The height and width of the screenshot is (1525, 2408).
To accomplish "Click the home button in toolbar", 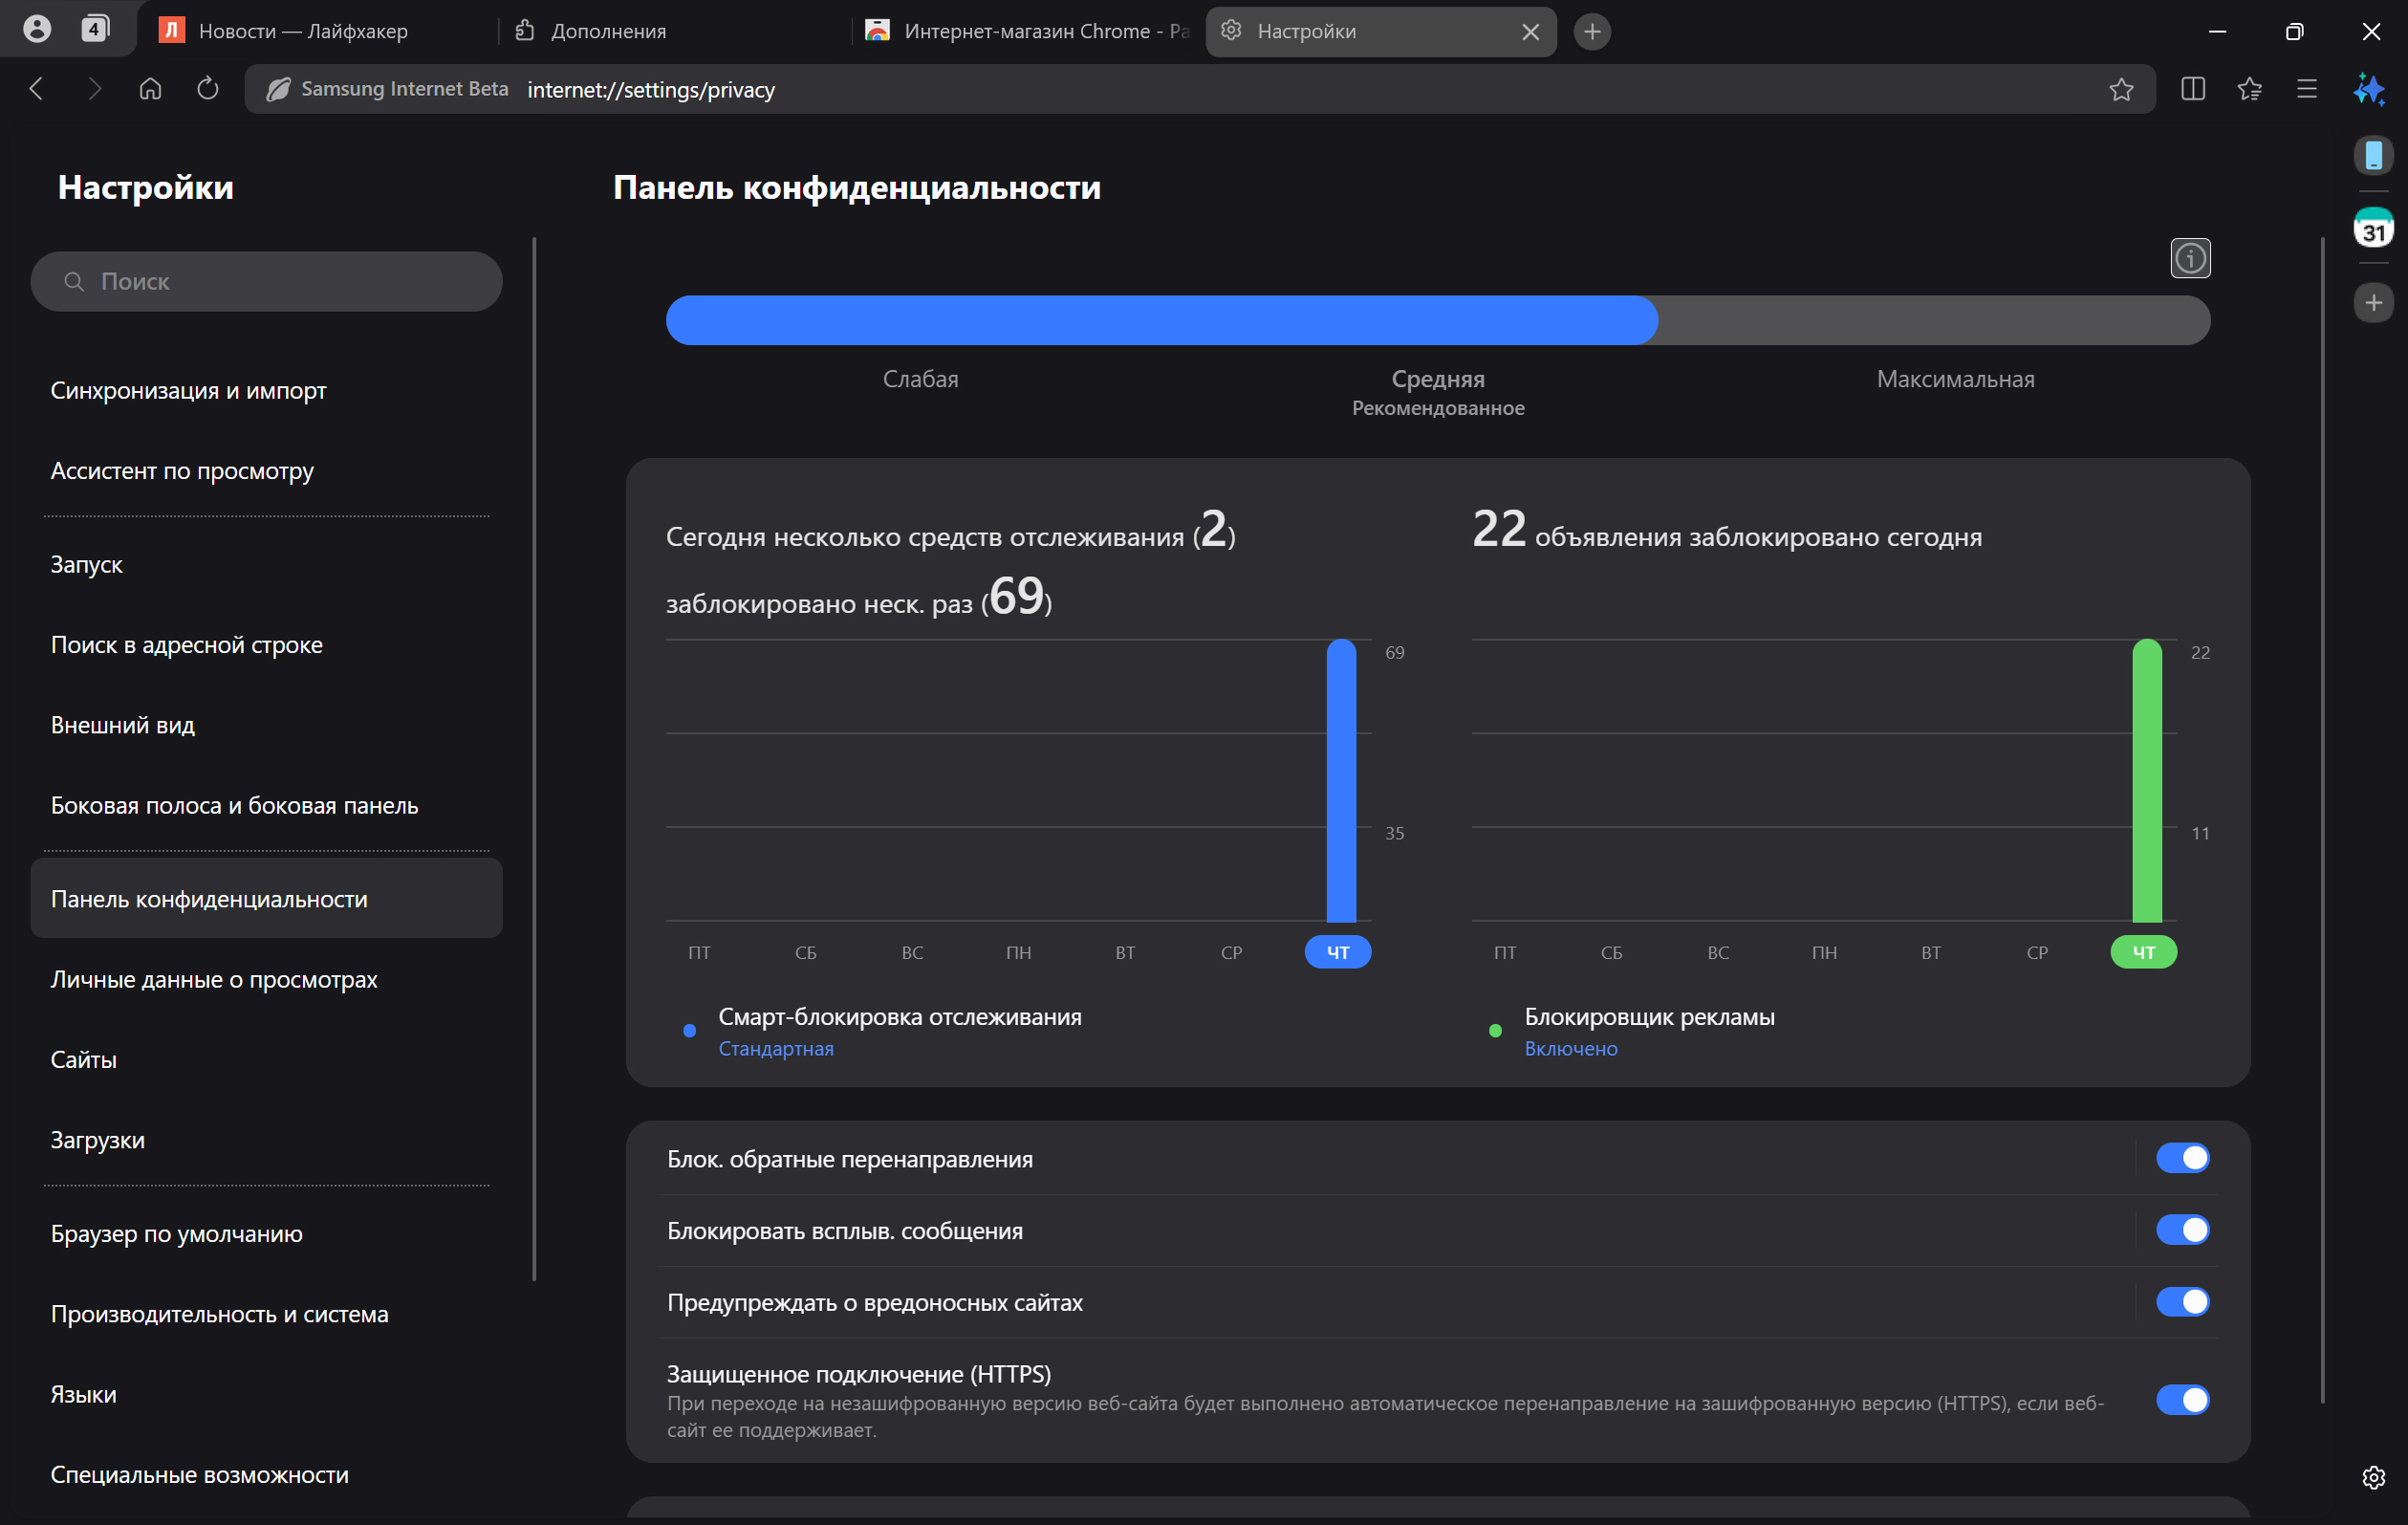I will (x=150, y=89).
